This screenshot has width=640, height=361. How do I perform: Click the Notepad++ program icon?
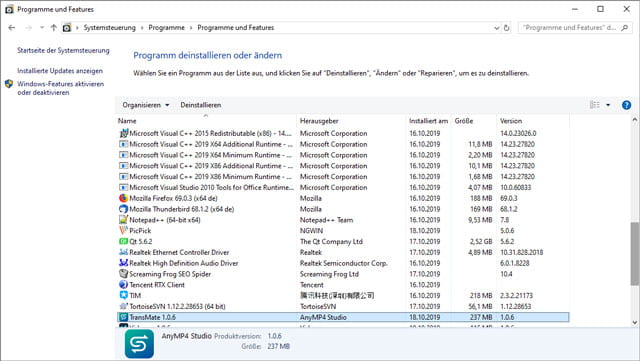(x=123, y=220)
